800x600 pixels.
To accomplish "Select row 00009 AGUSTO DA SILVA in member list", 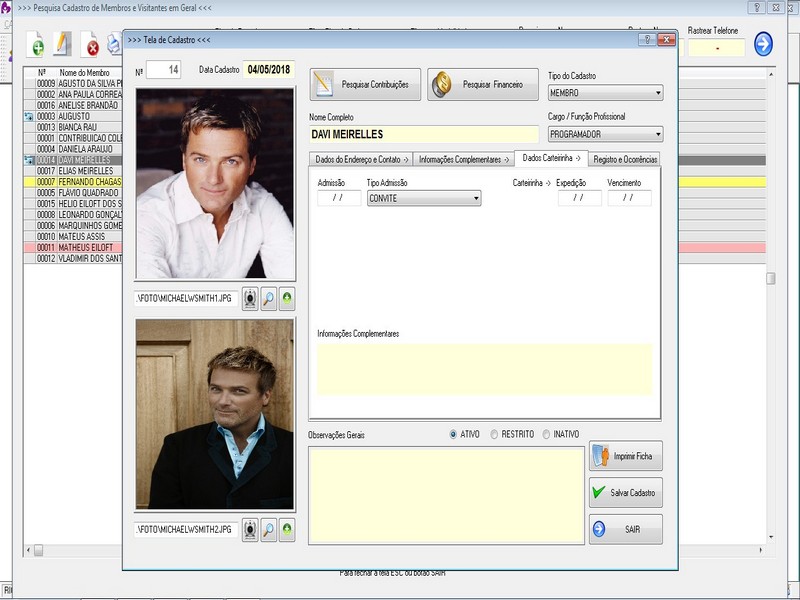I will tap(73, 83).
